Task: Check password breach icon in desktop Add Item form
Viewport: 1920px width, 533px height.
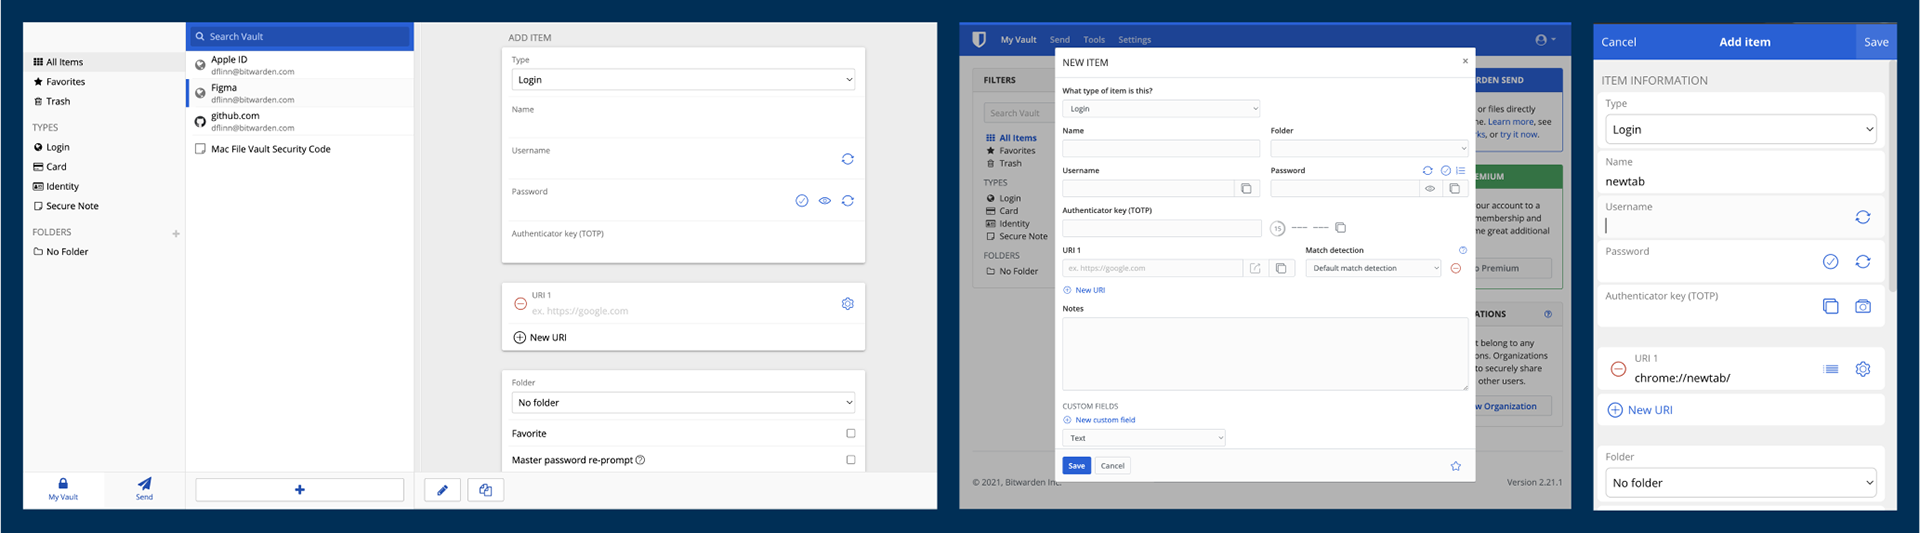Action: pos(801,201)
